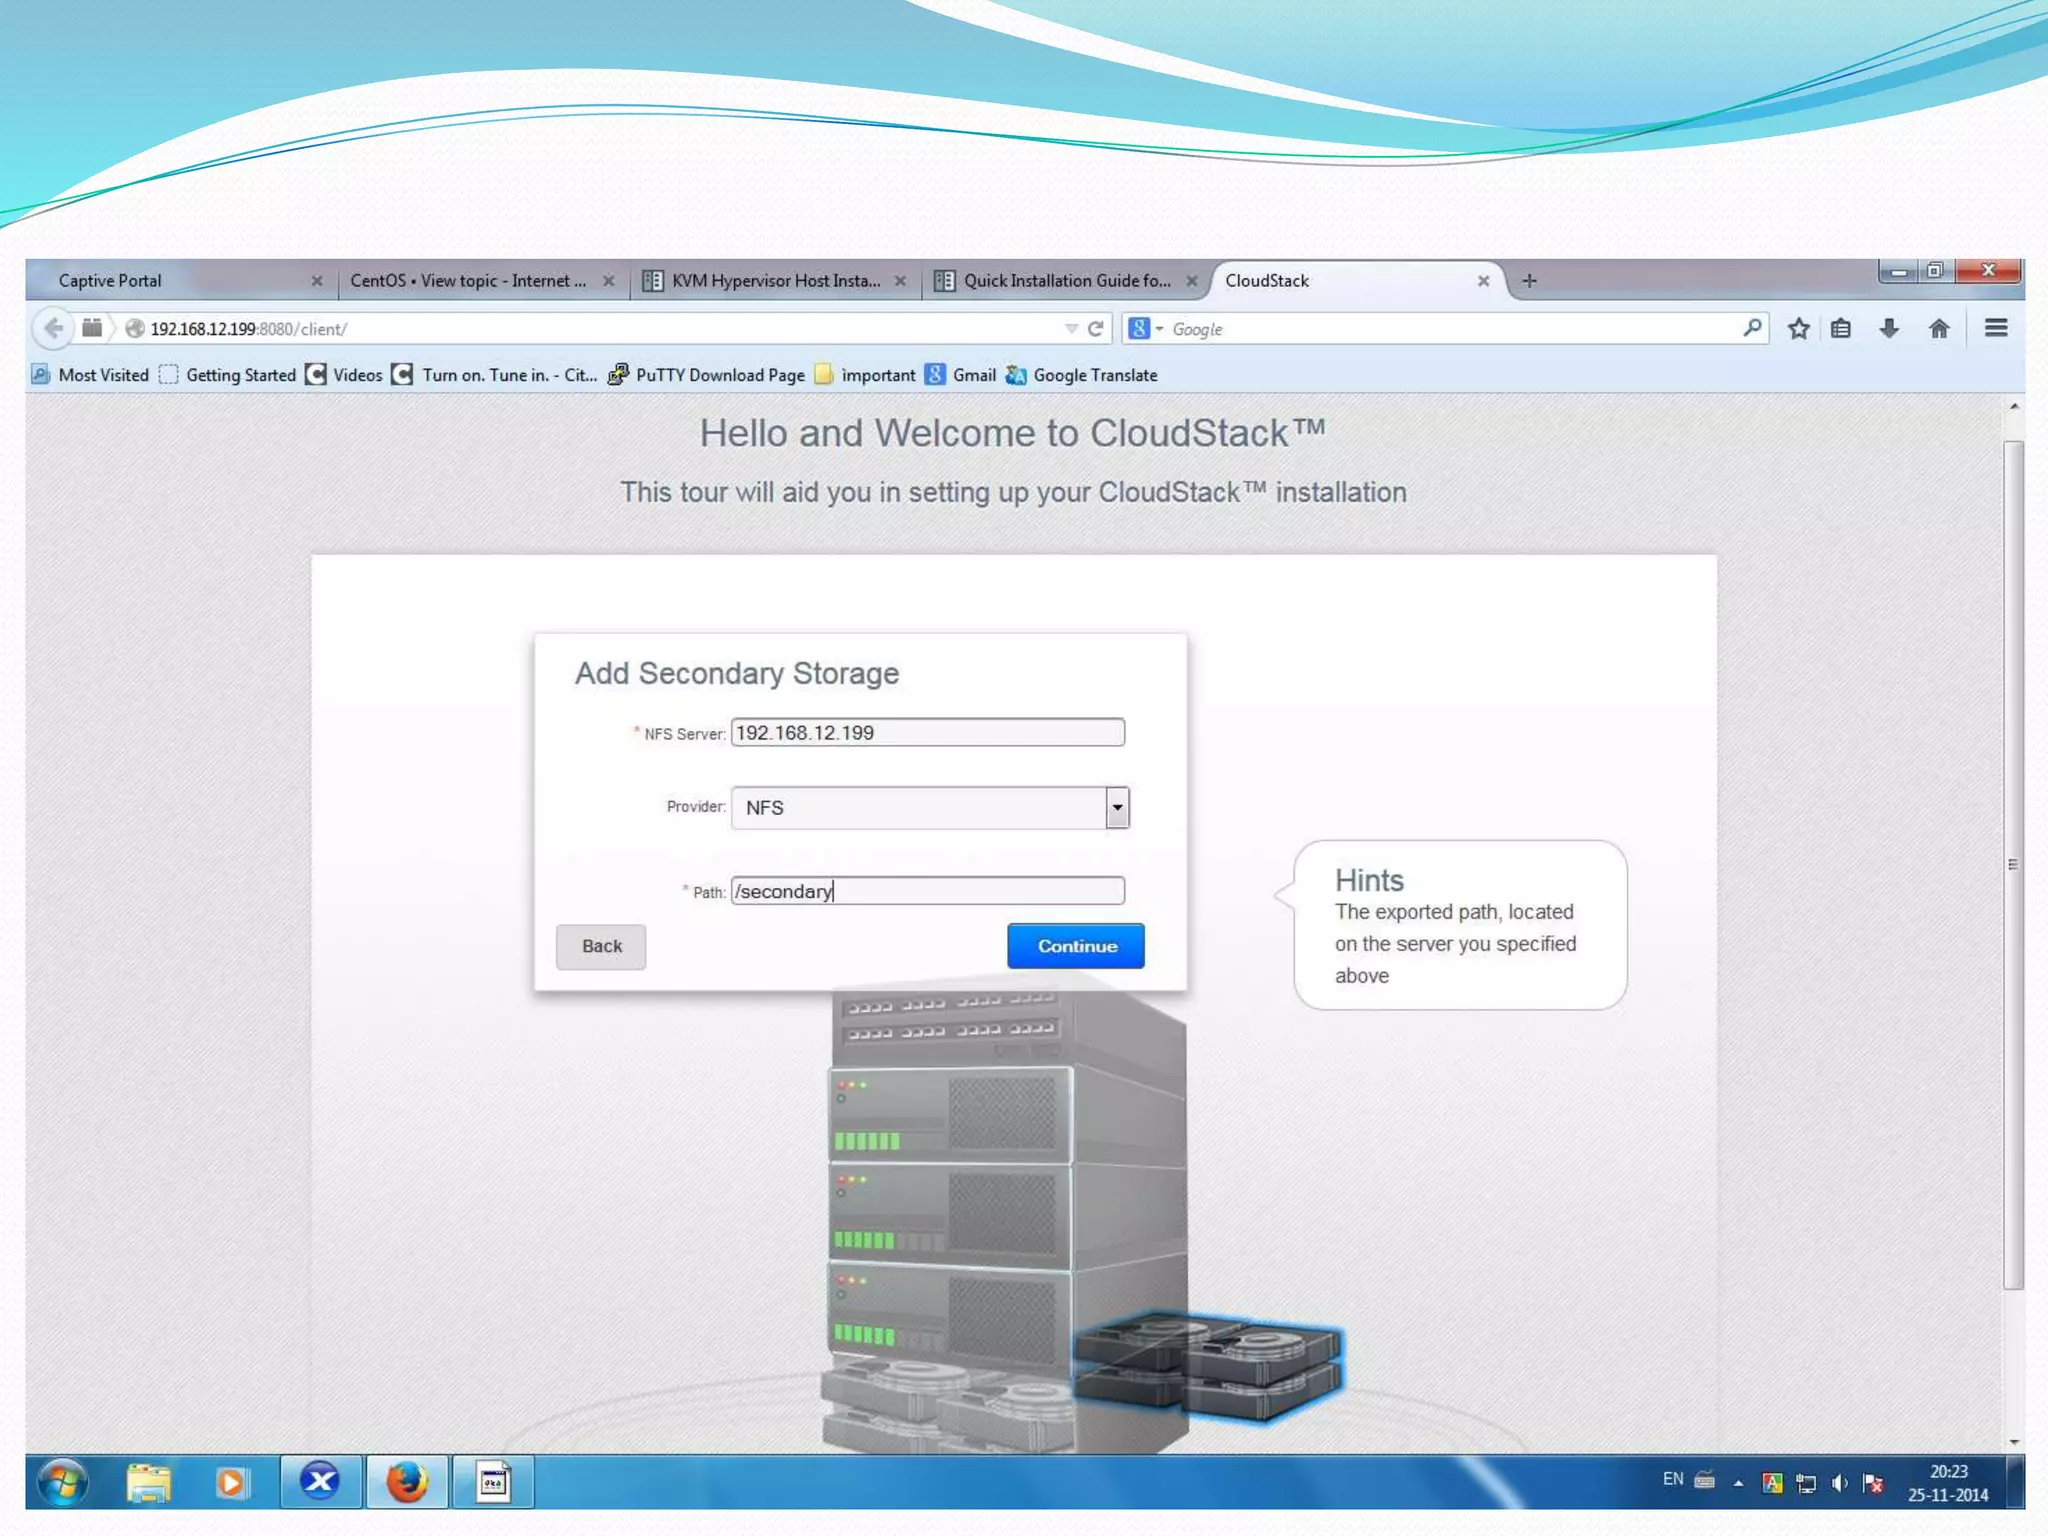Viewport: 2048px width, 1536px height.
Task: Expand the URL history dropdown arrow
Action: pos(1071,329)
